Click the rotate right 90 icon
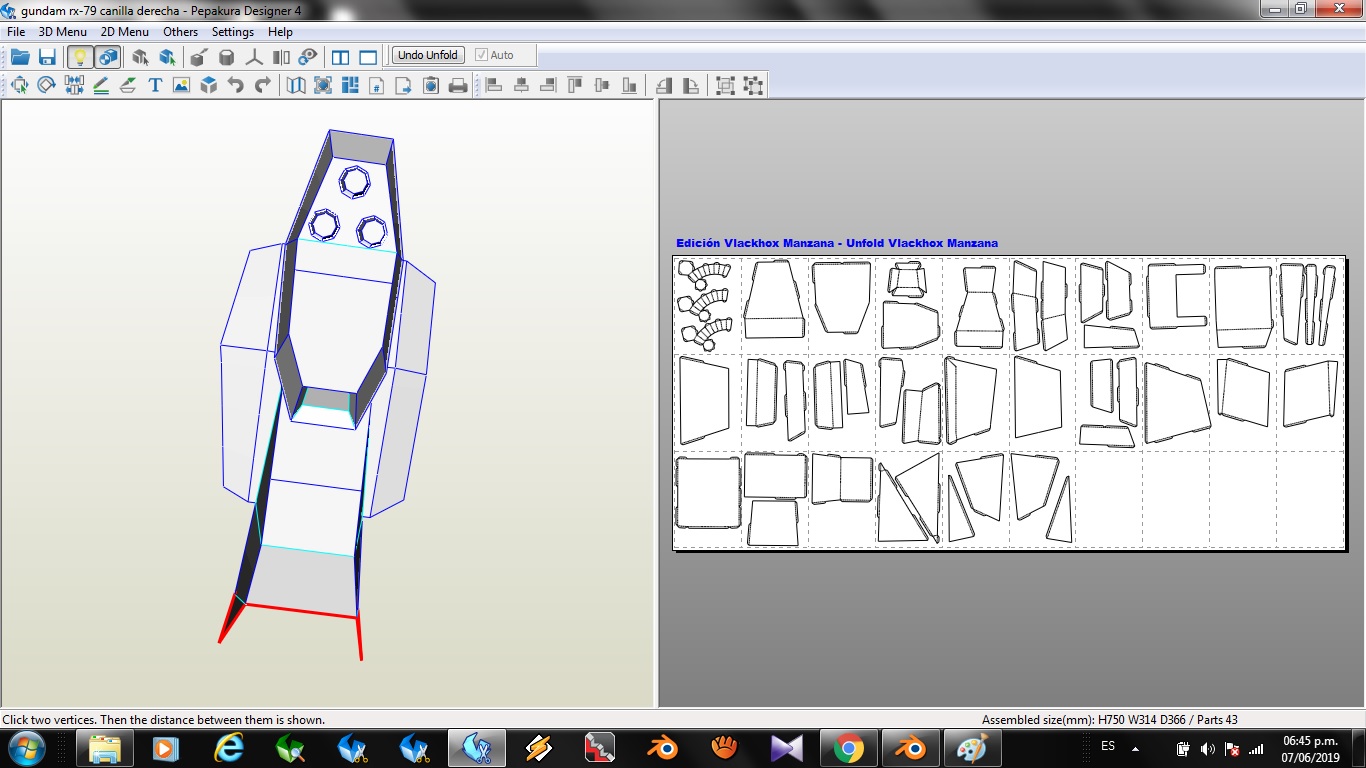This screenshot has width=1366, height=768. coord(691,85)
